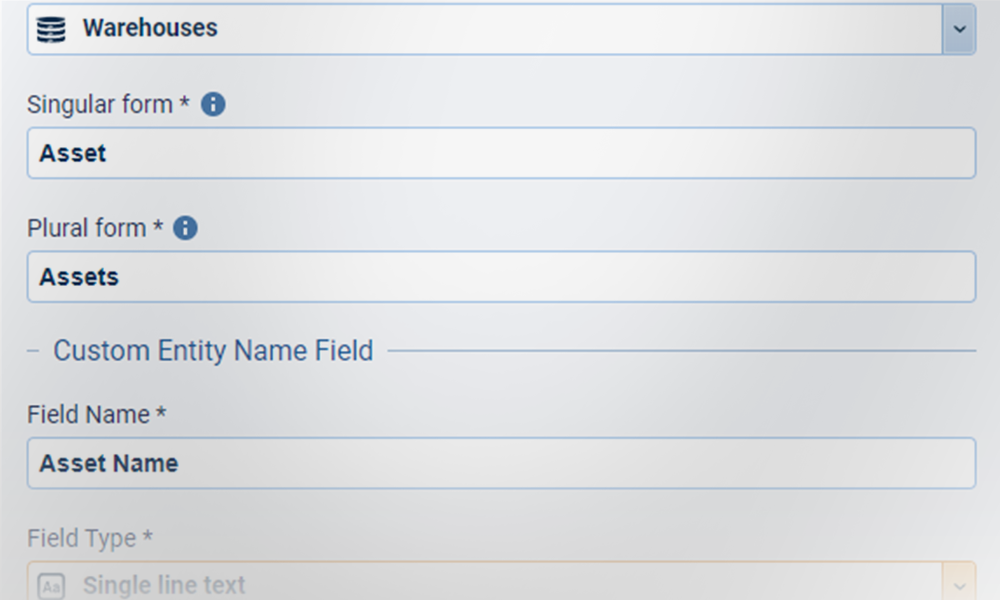
Task: Collapse the Custom Entity Name Field section
Action: pos(34,351)
